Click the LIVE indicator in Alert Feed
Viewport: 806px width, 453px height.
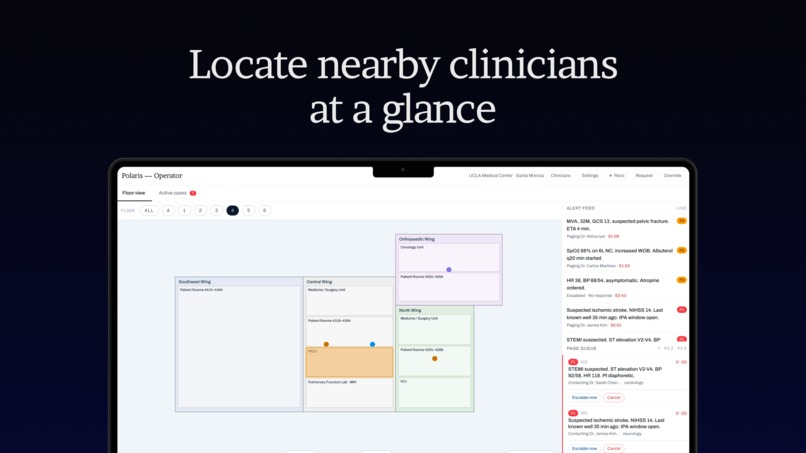682,208
